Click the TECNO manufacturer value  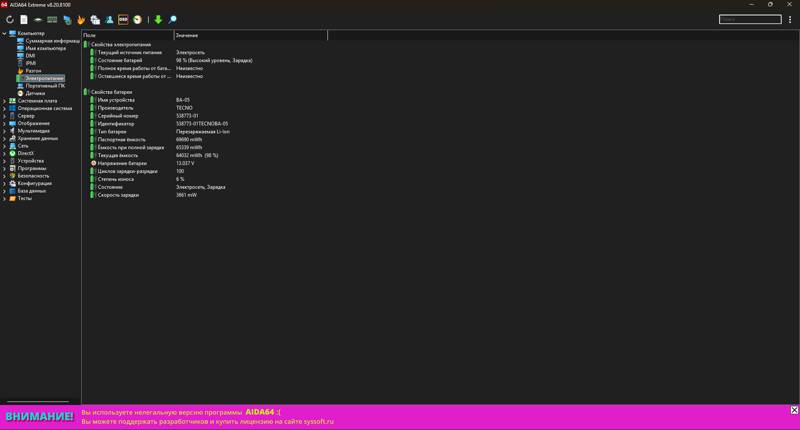coord(184,108)
